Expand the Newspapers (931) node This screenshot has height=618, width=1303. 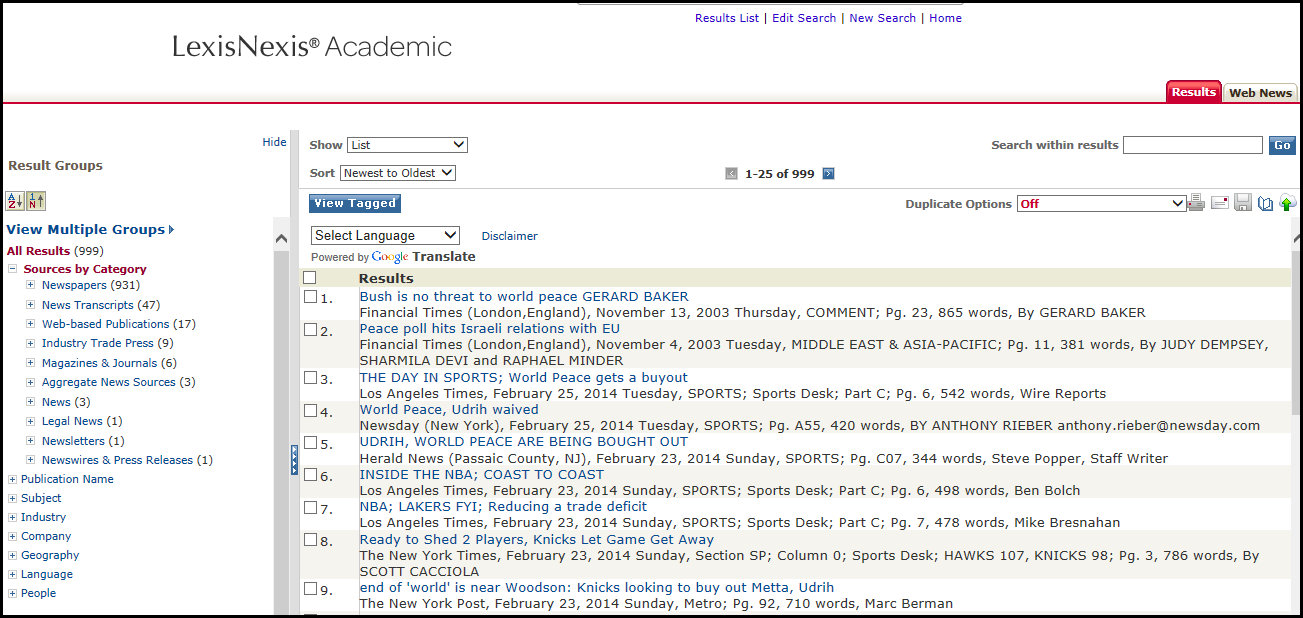[x=31, y=286]
